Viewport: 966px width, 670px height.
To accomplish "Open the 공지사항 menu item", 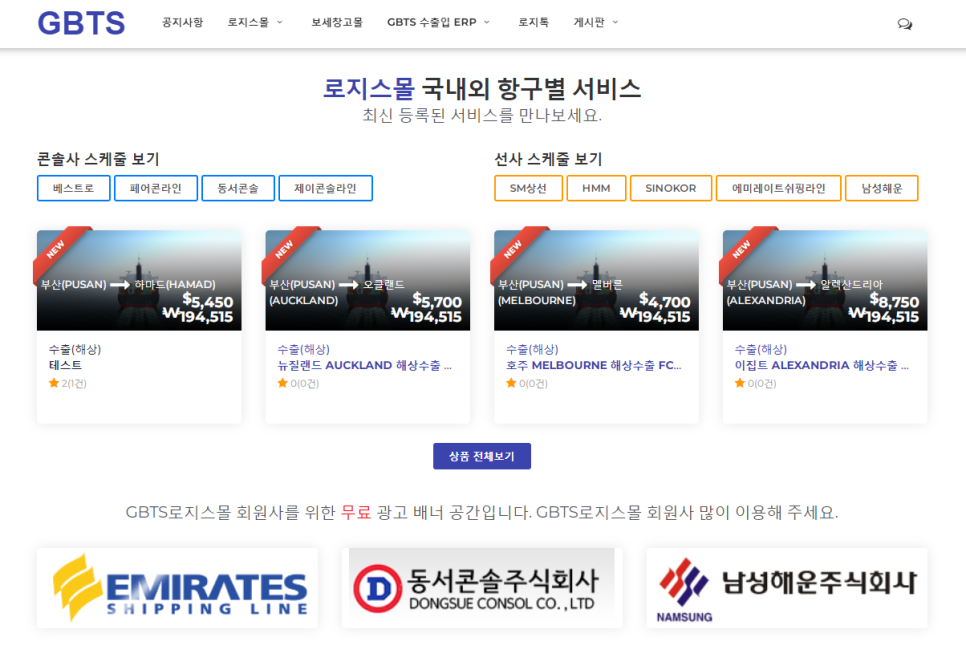I will click(x=182, y=22).
